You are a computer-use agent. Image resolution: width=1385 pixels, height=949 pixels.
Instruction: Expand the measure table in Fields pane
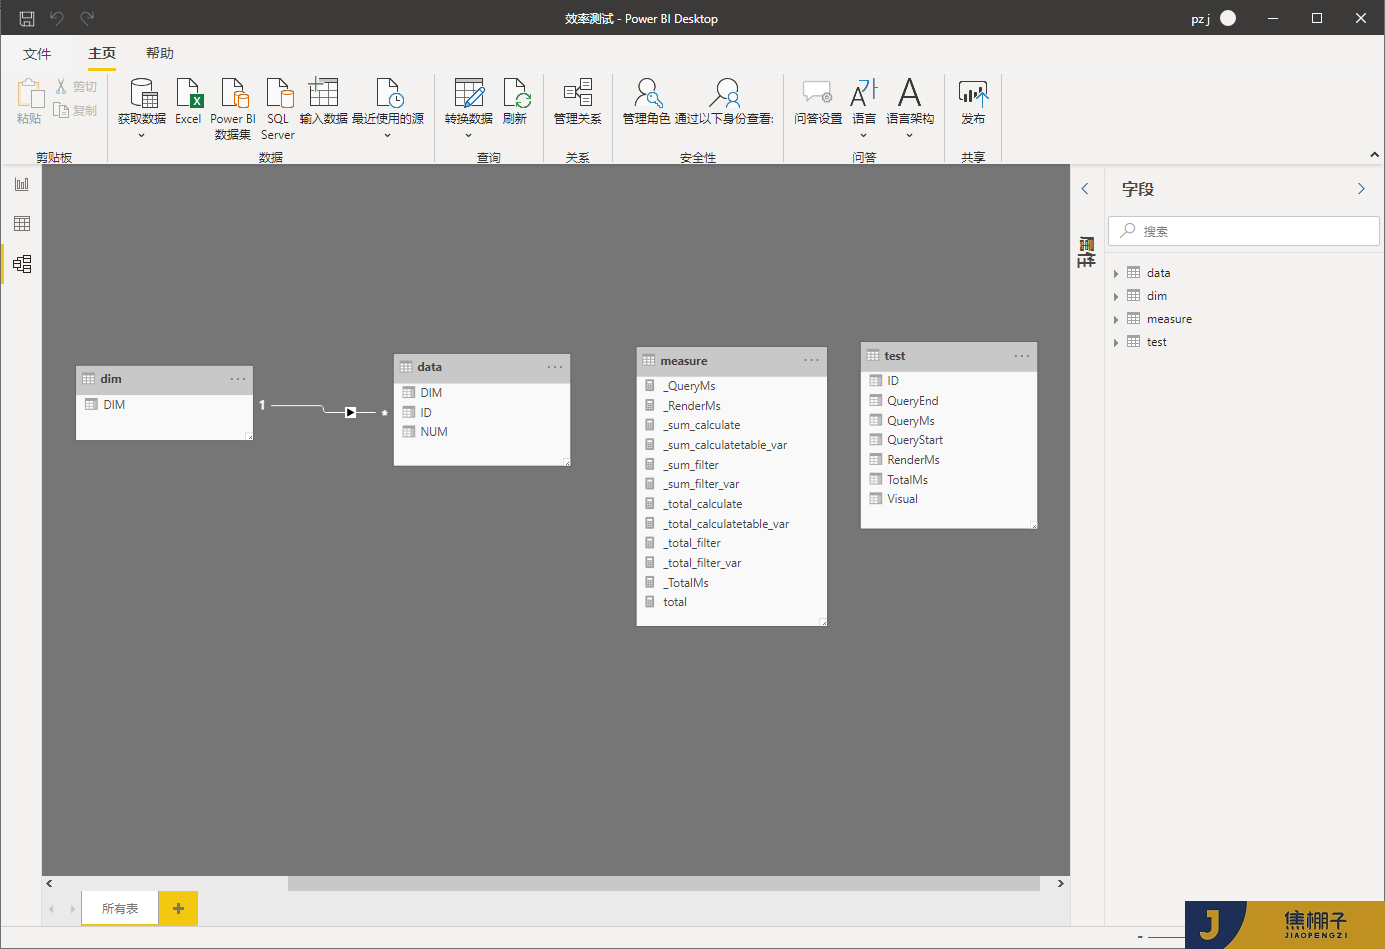(1116, 319)
